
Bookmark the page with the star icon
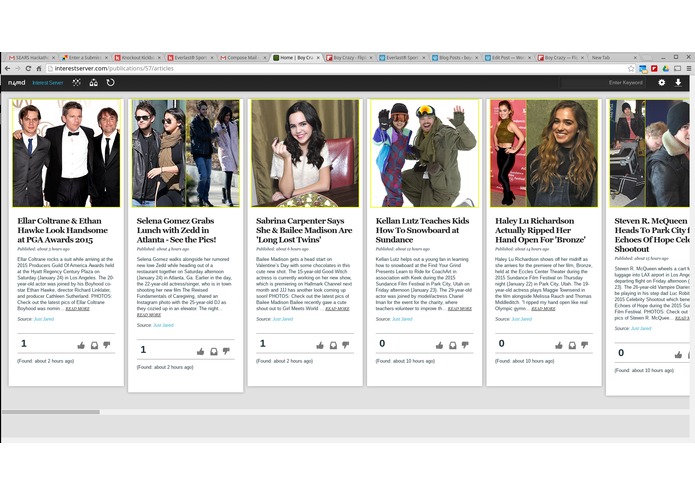pos(631,68)
